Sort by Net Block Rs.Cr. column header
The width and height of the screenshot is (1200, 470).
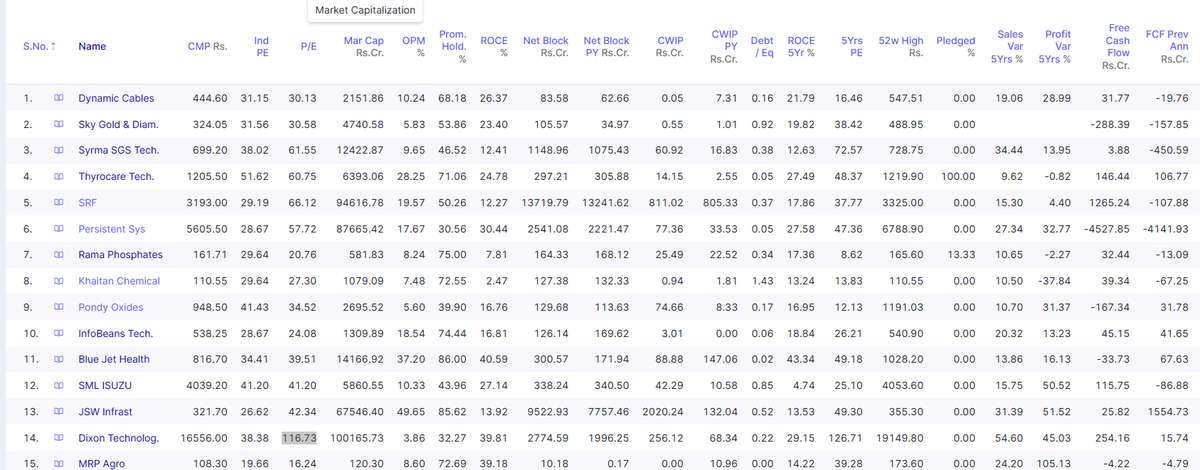[546, 46]
